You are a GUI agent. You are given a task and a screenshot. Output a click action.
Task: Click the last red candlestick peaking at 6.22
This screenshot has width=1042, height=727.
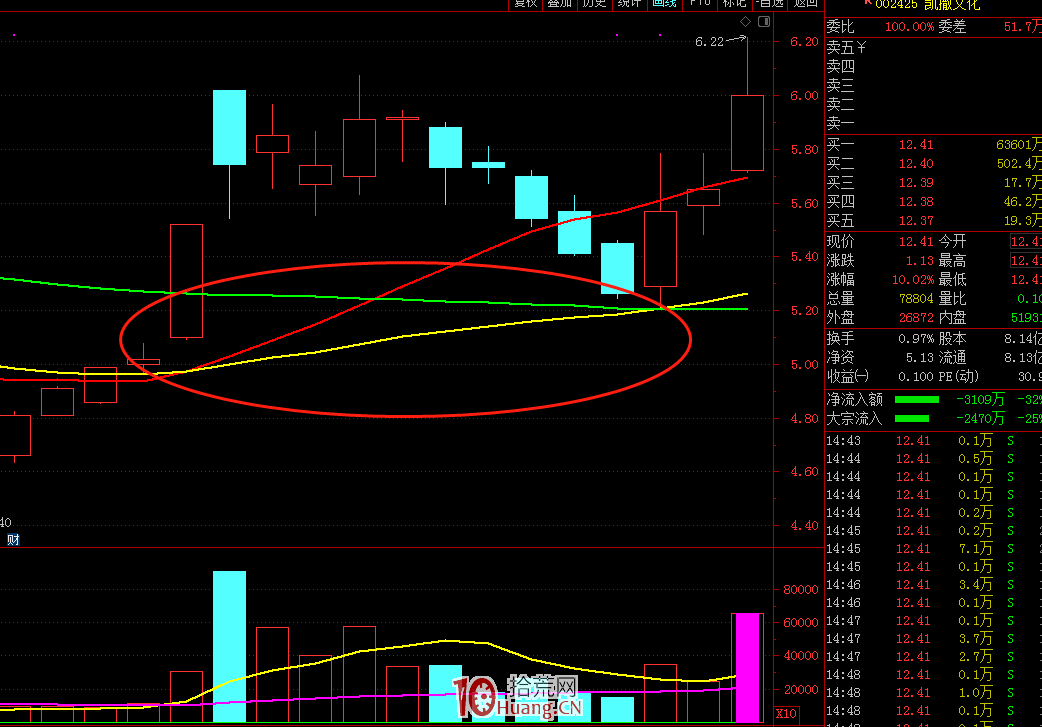coord(748,133)
